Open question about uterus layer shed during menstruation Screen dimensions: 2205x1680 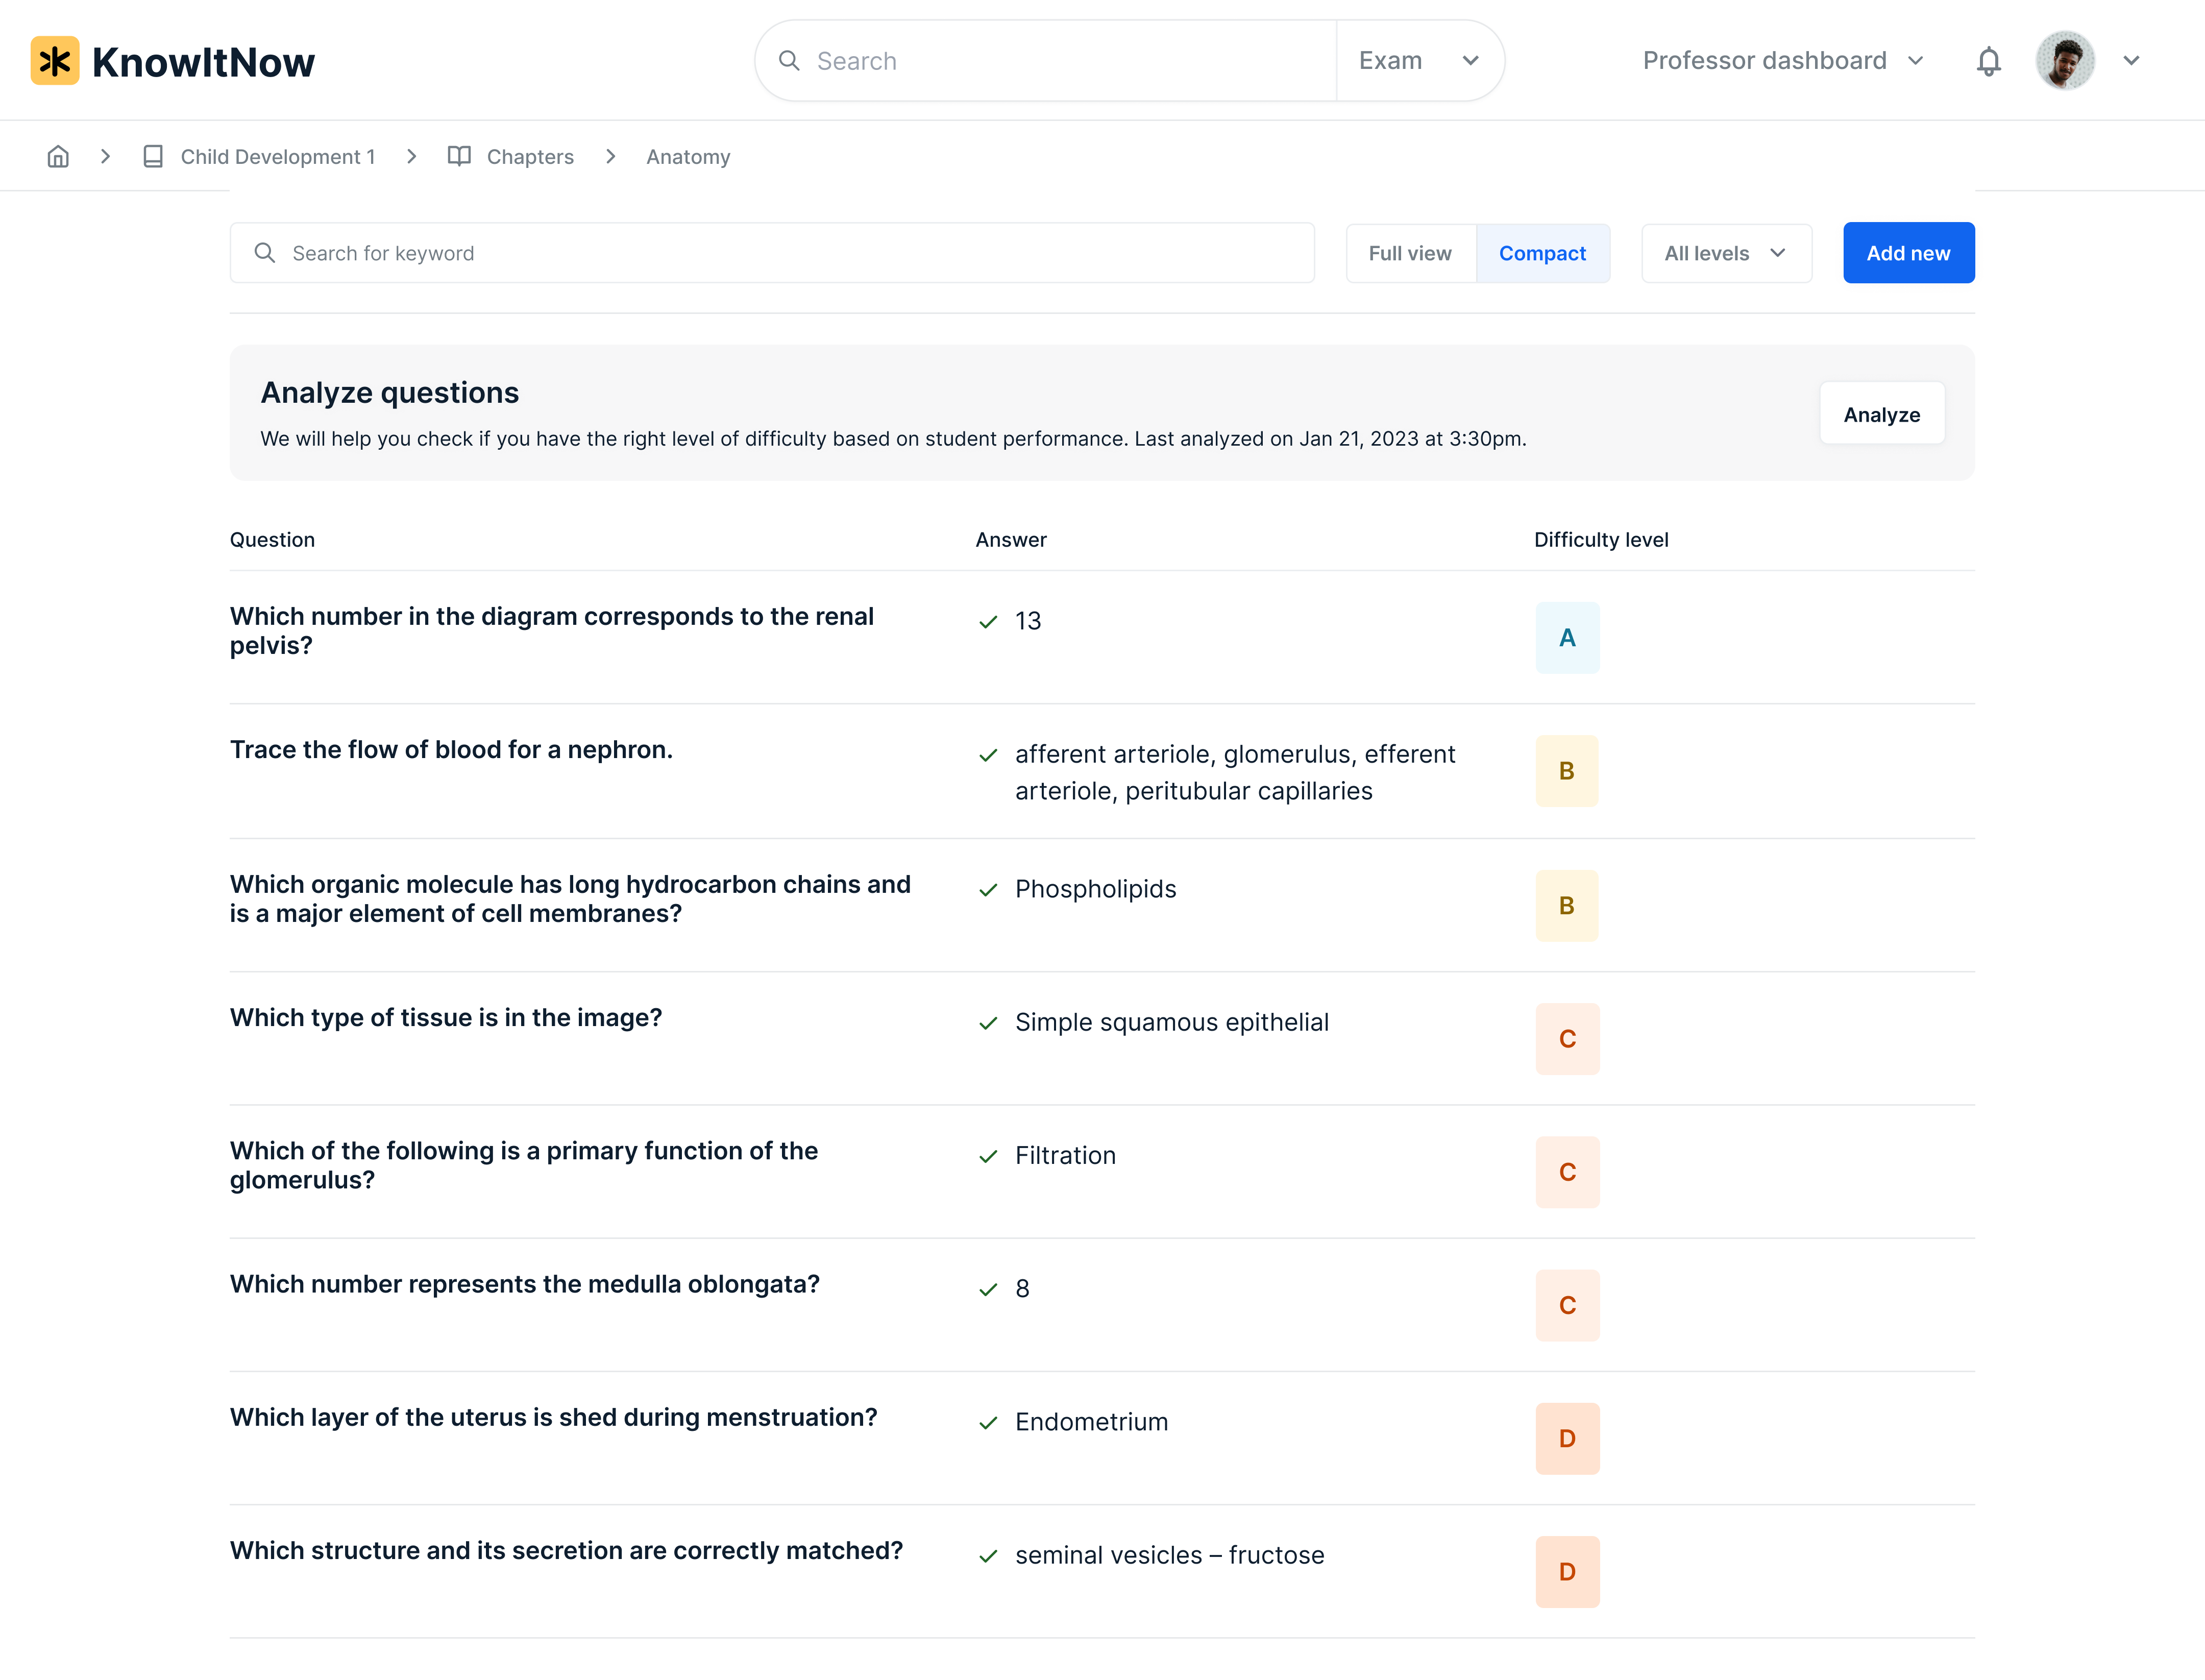coord(553,1417)
